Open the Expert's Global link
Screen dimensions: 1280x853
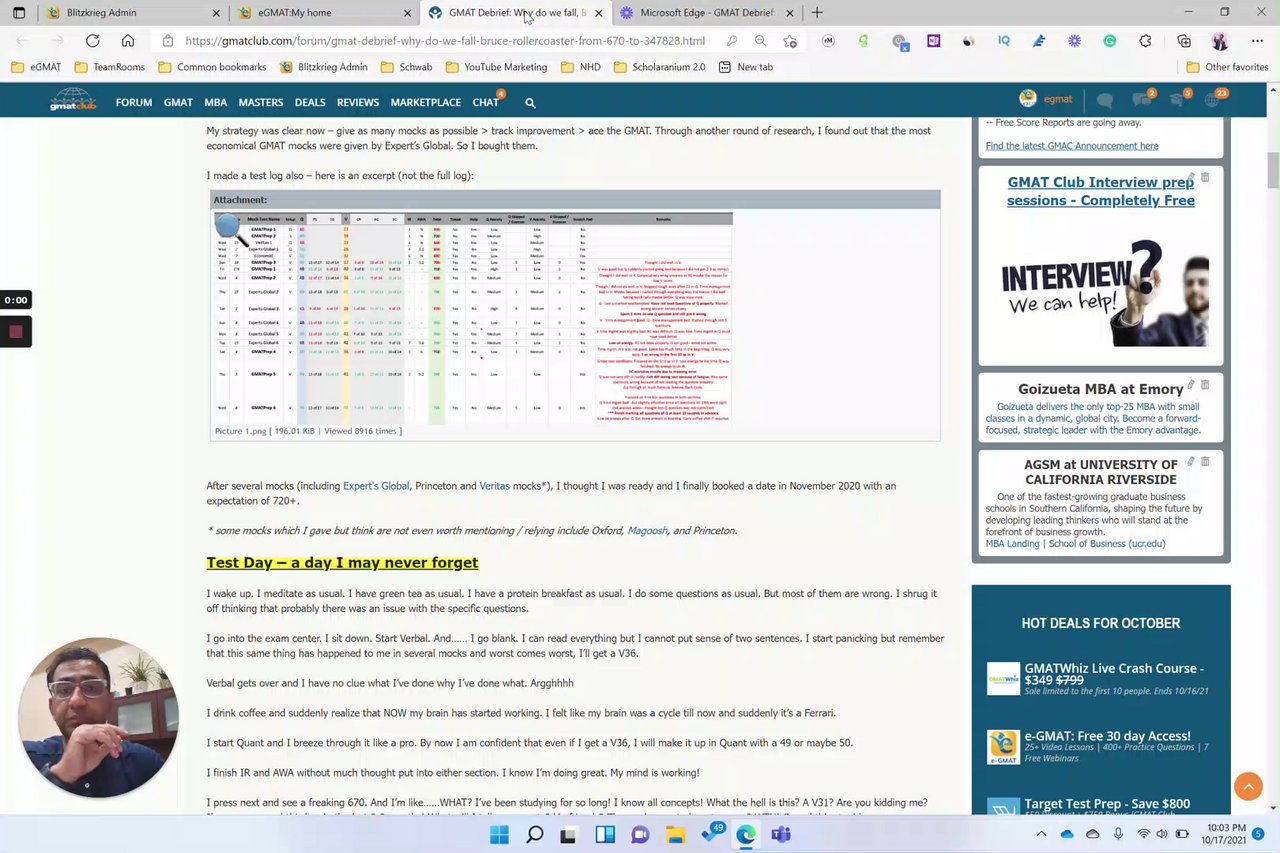pos(376,486)
